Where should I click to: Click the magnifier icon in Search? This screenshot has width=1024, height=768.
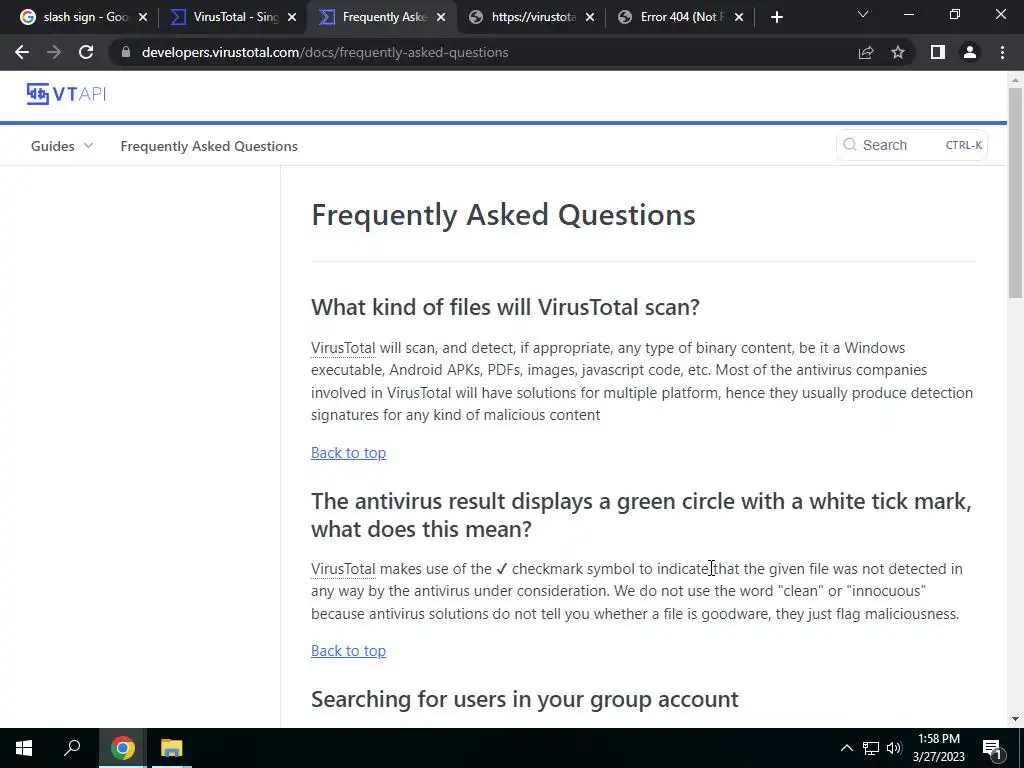pos(850,145)
